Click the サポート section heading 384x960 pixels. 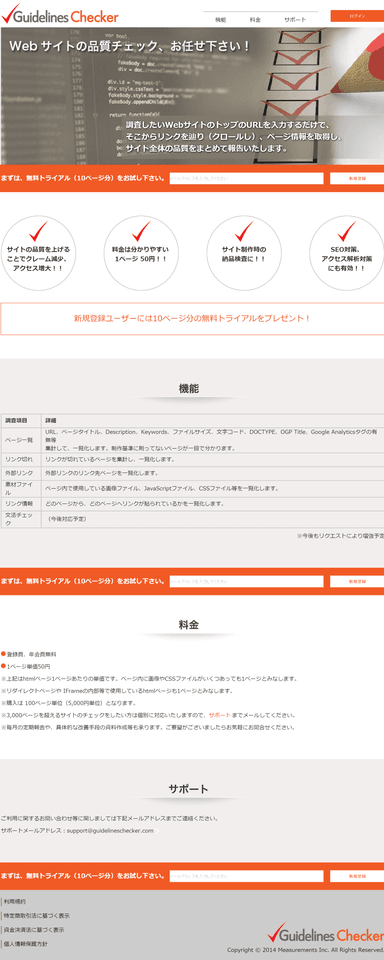click(189, 789)
